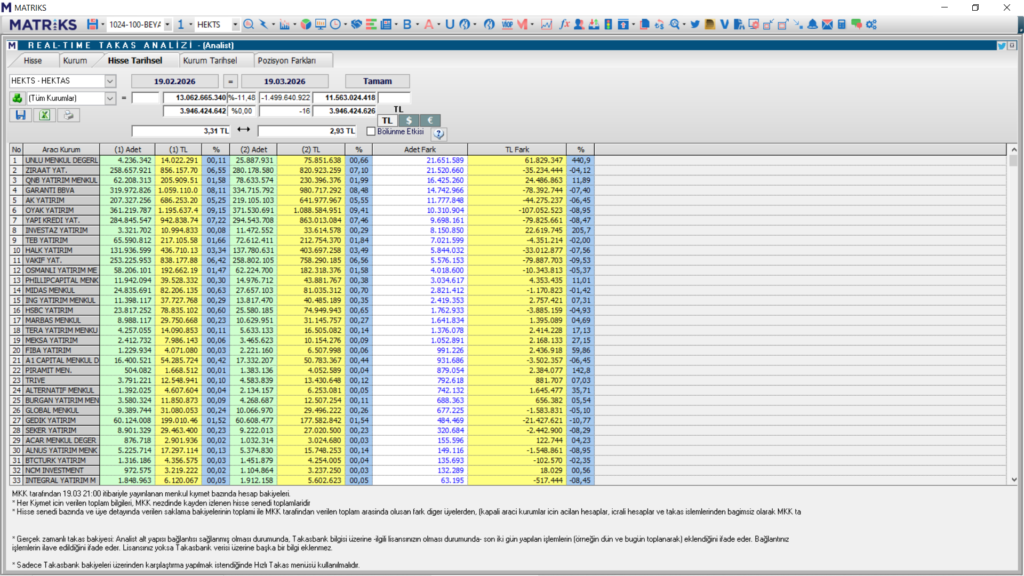Open the end date 19.03.2026 picker
Image resolution: width=1024 pixels, height=576 pixels.
[285, 81]
